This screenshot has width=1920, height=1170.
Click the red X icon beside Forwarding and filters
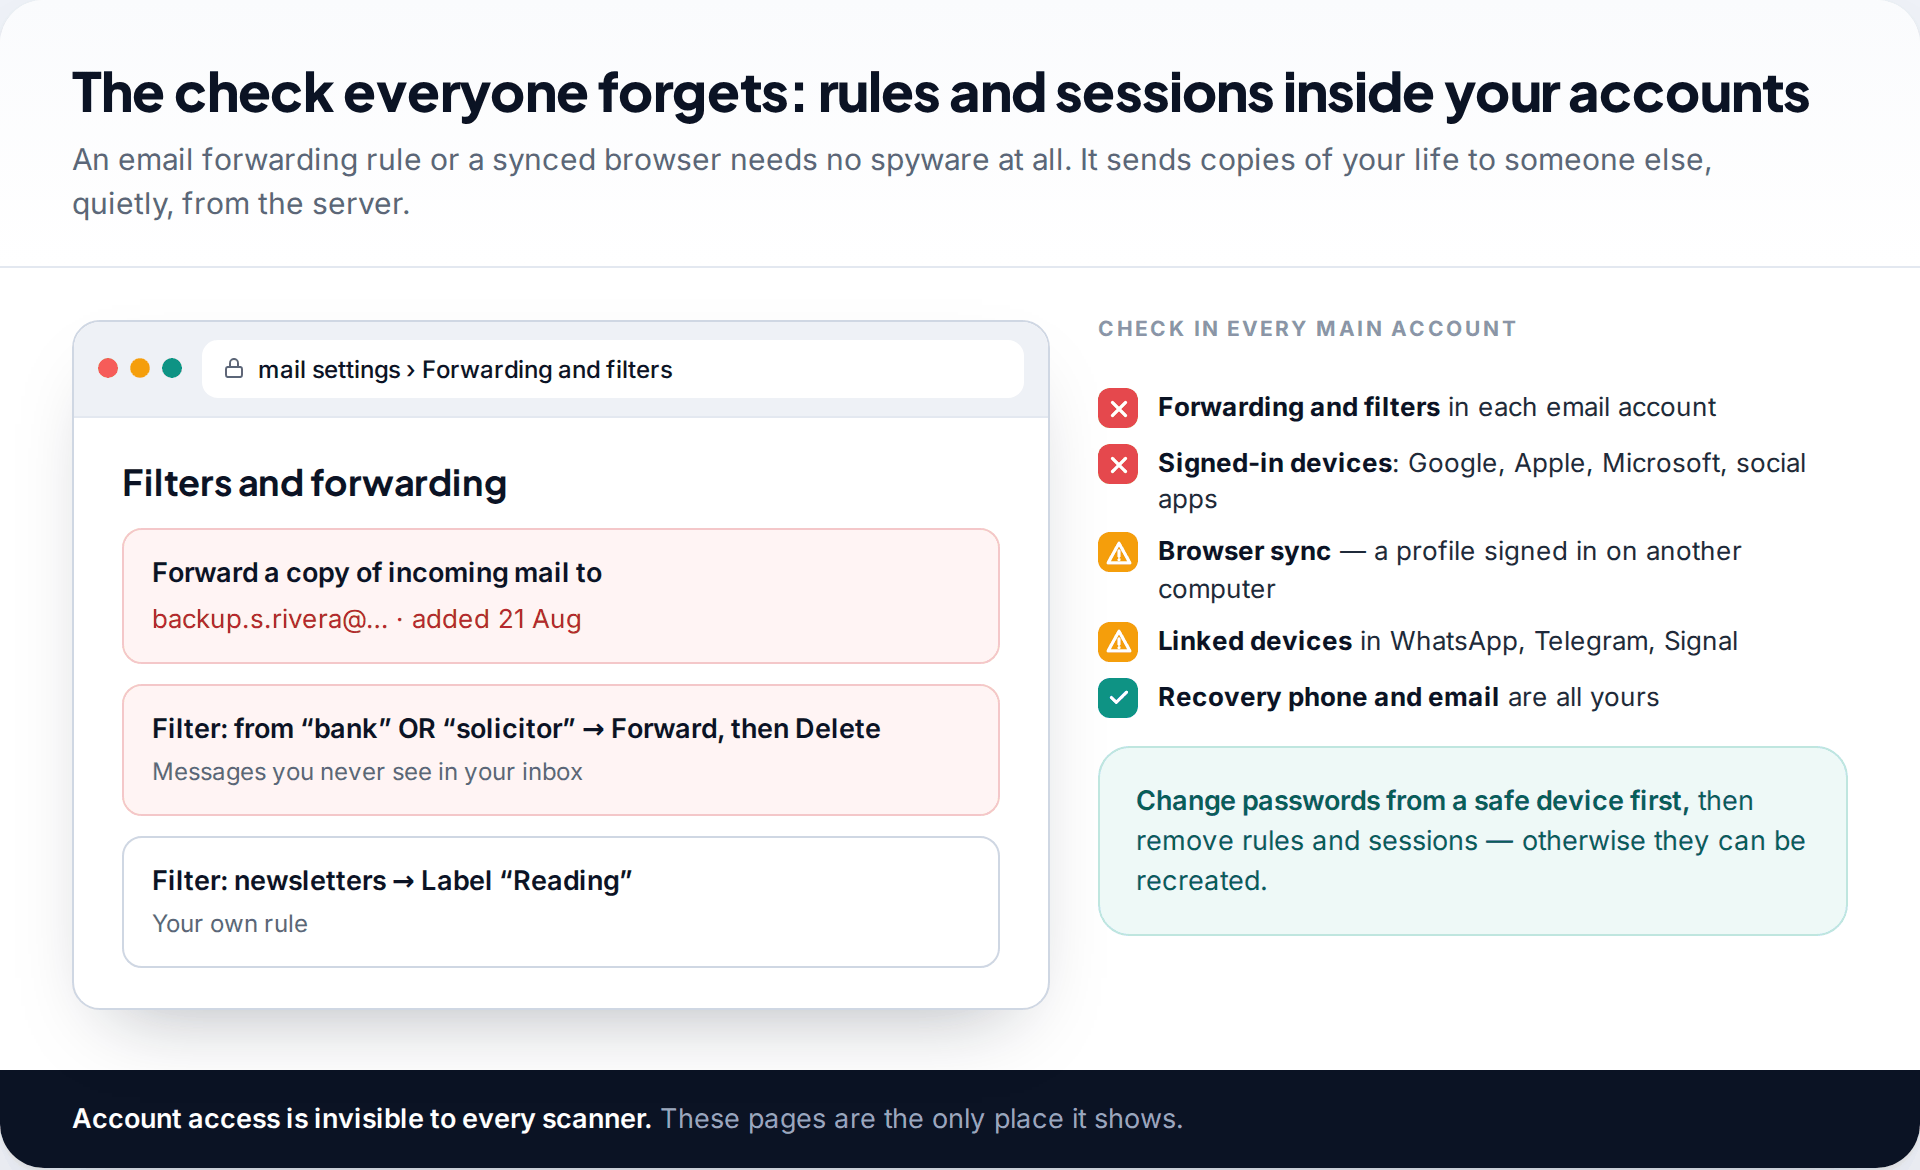coord(1118,408)
